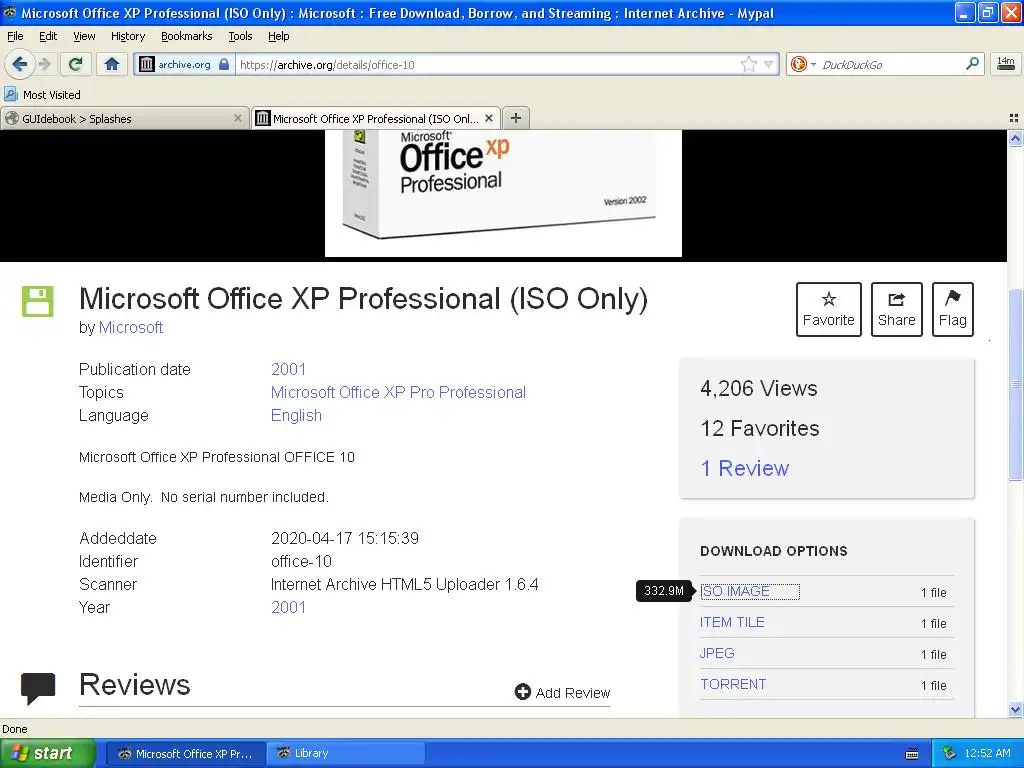
Task: Open the View menu
Action: (84, 36)
